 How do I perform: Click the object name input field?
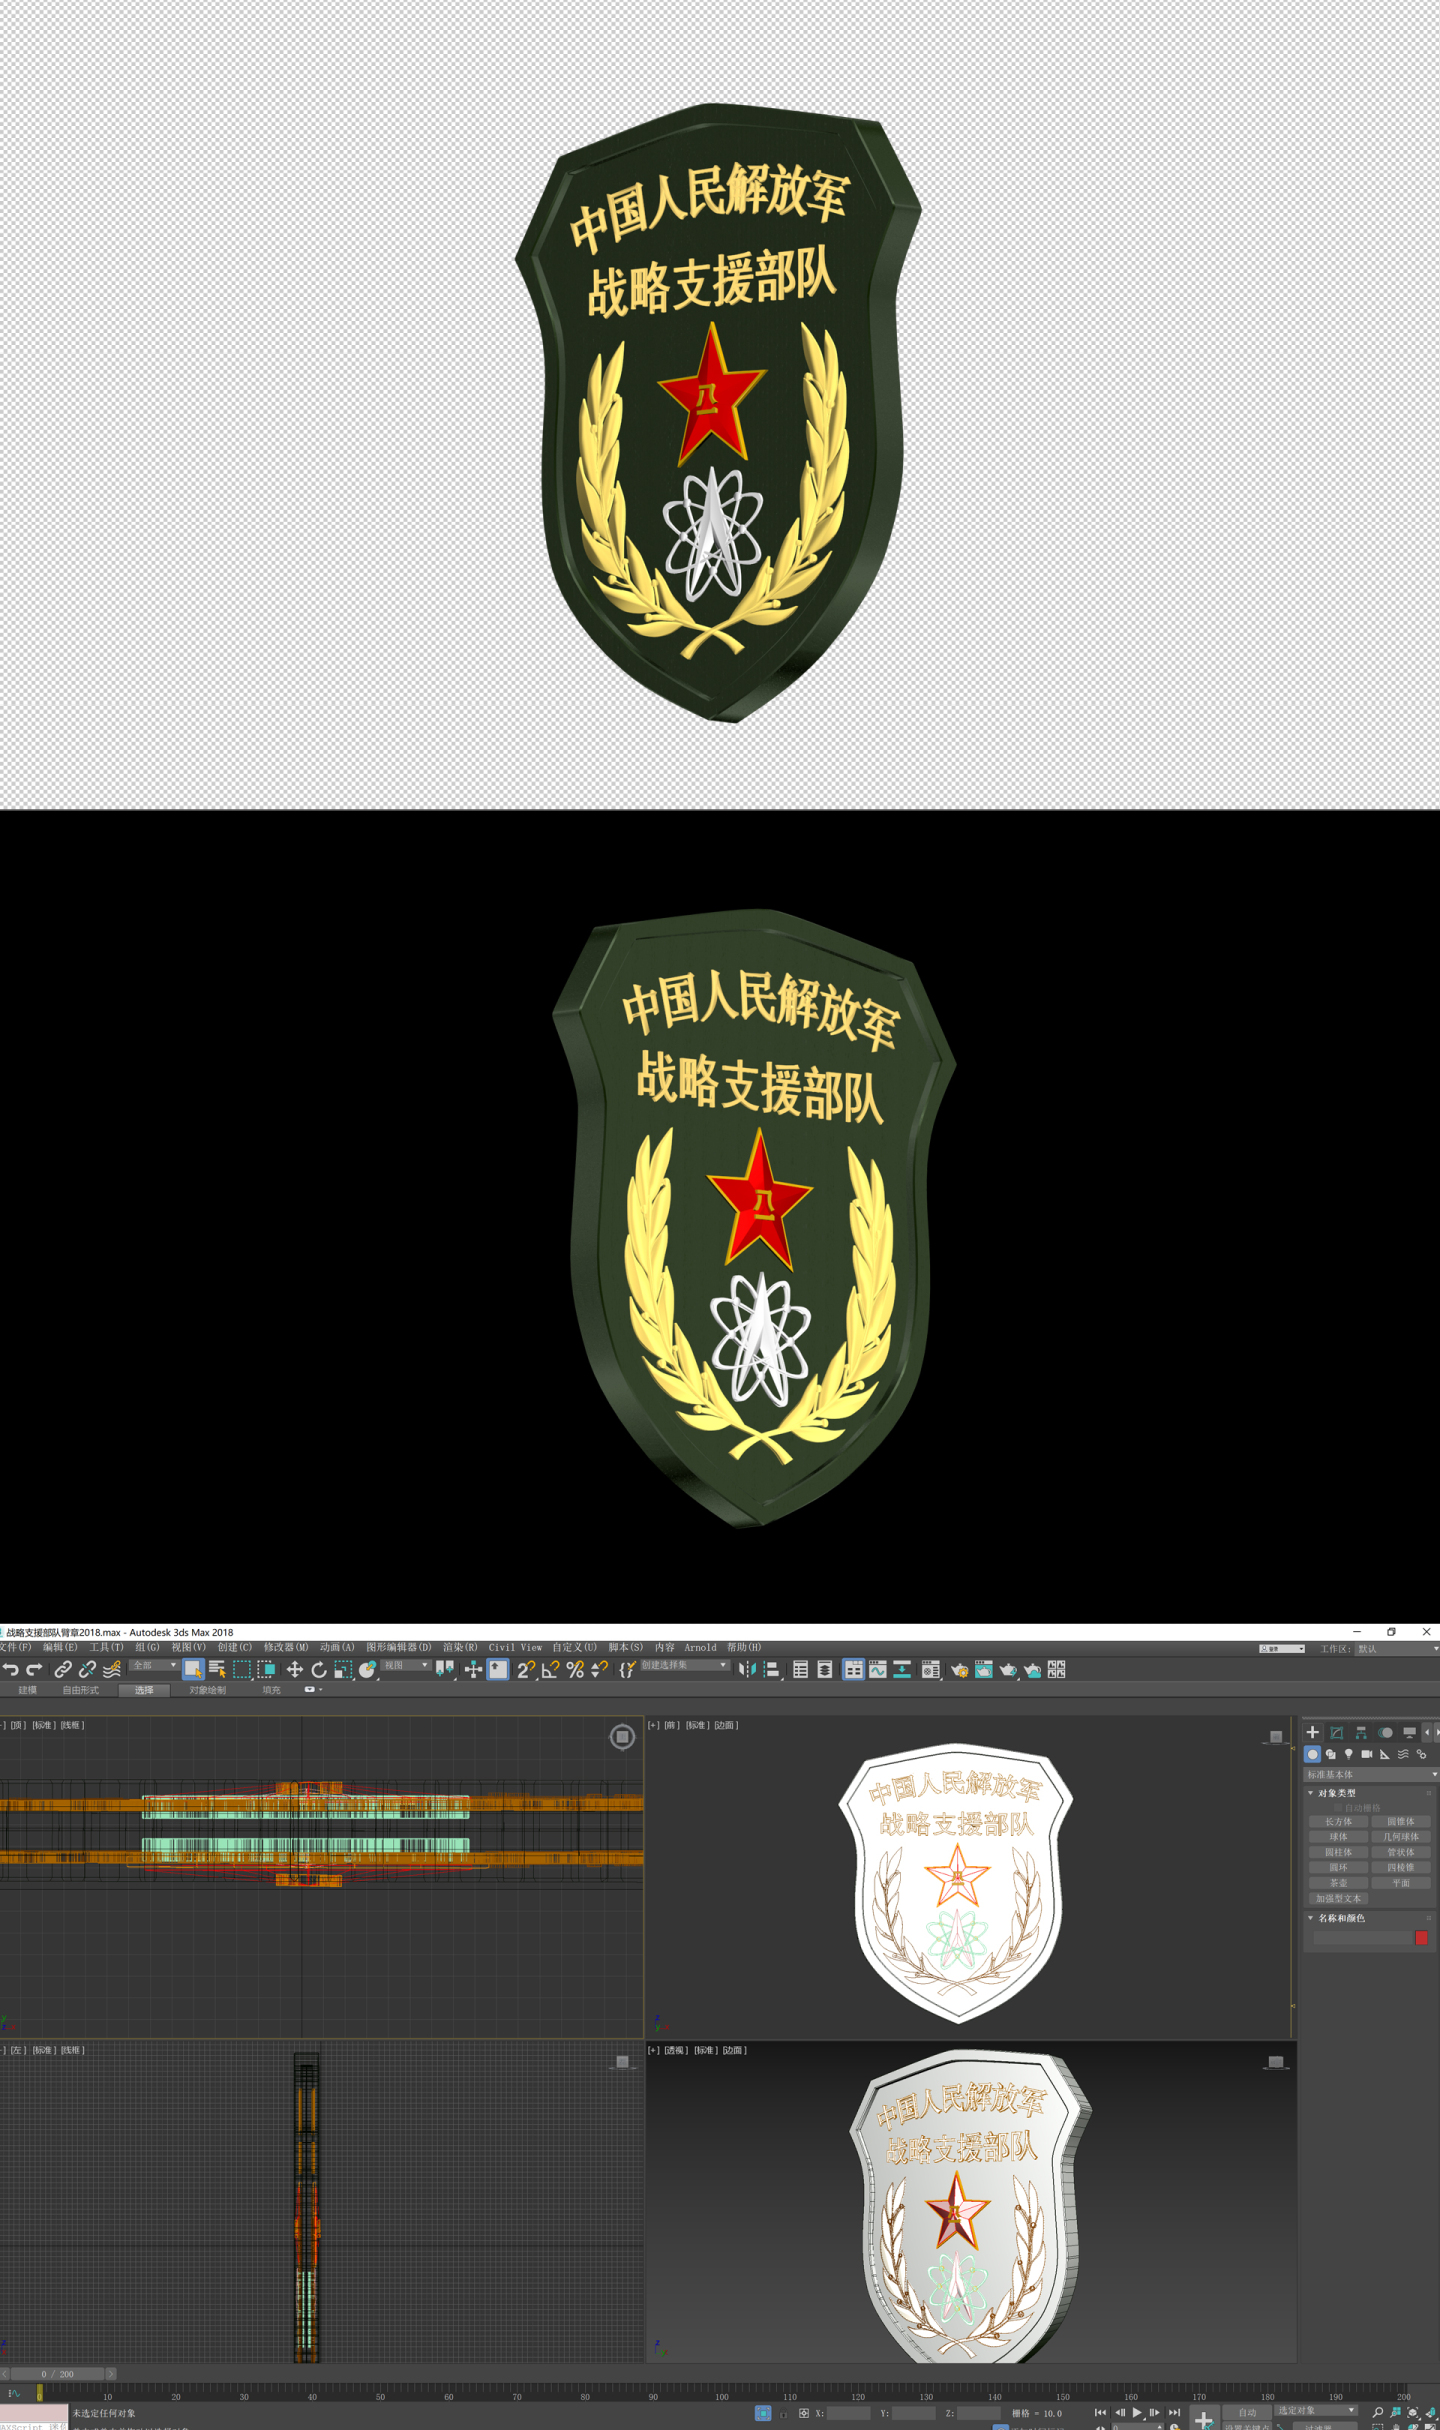click(x=1362, y=1938)
